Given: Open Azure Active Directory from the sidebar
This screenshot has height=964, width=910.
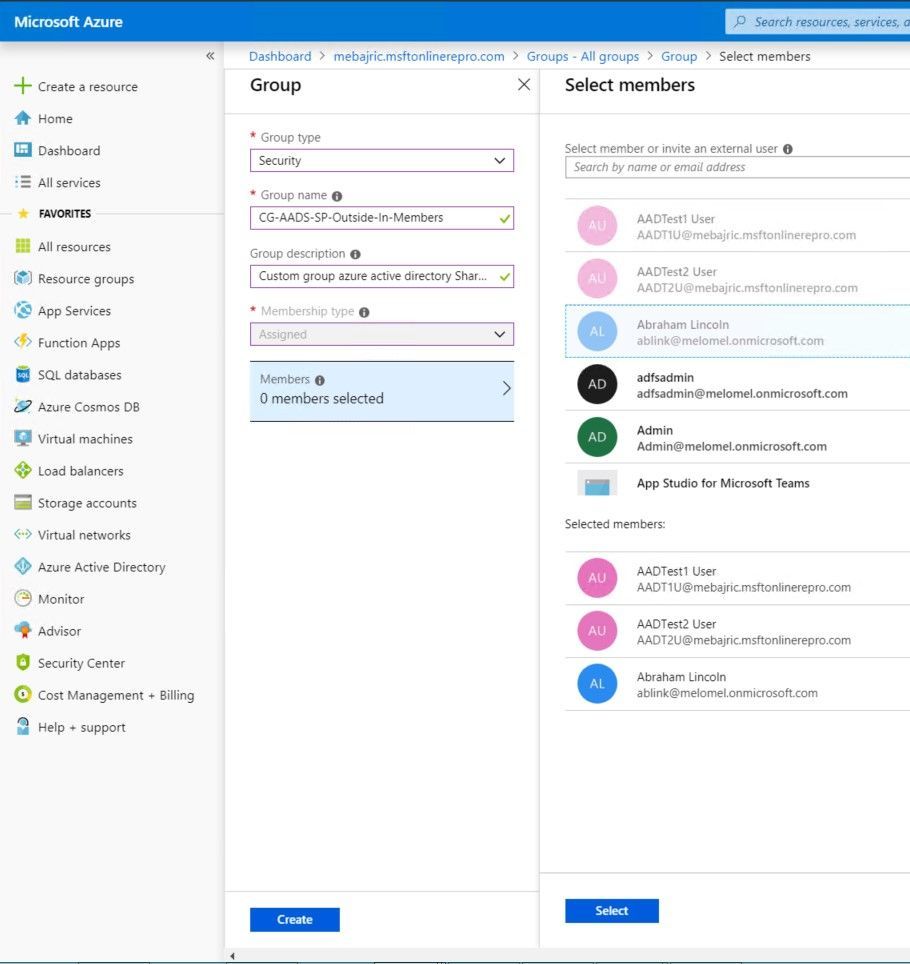Looking at the screenshot, I should tap(100, 567).
